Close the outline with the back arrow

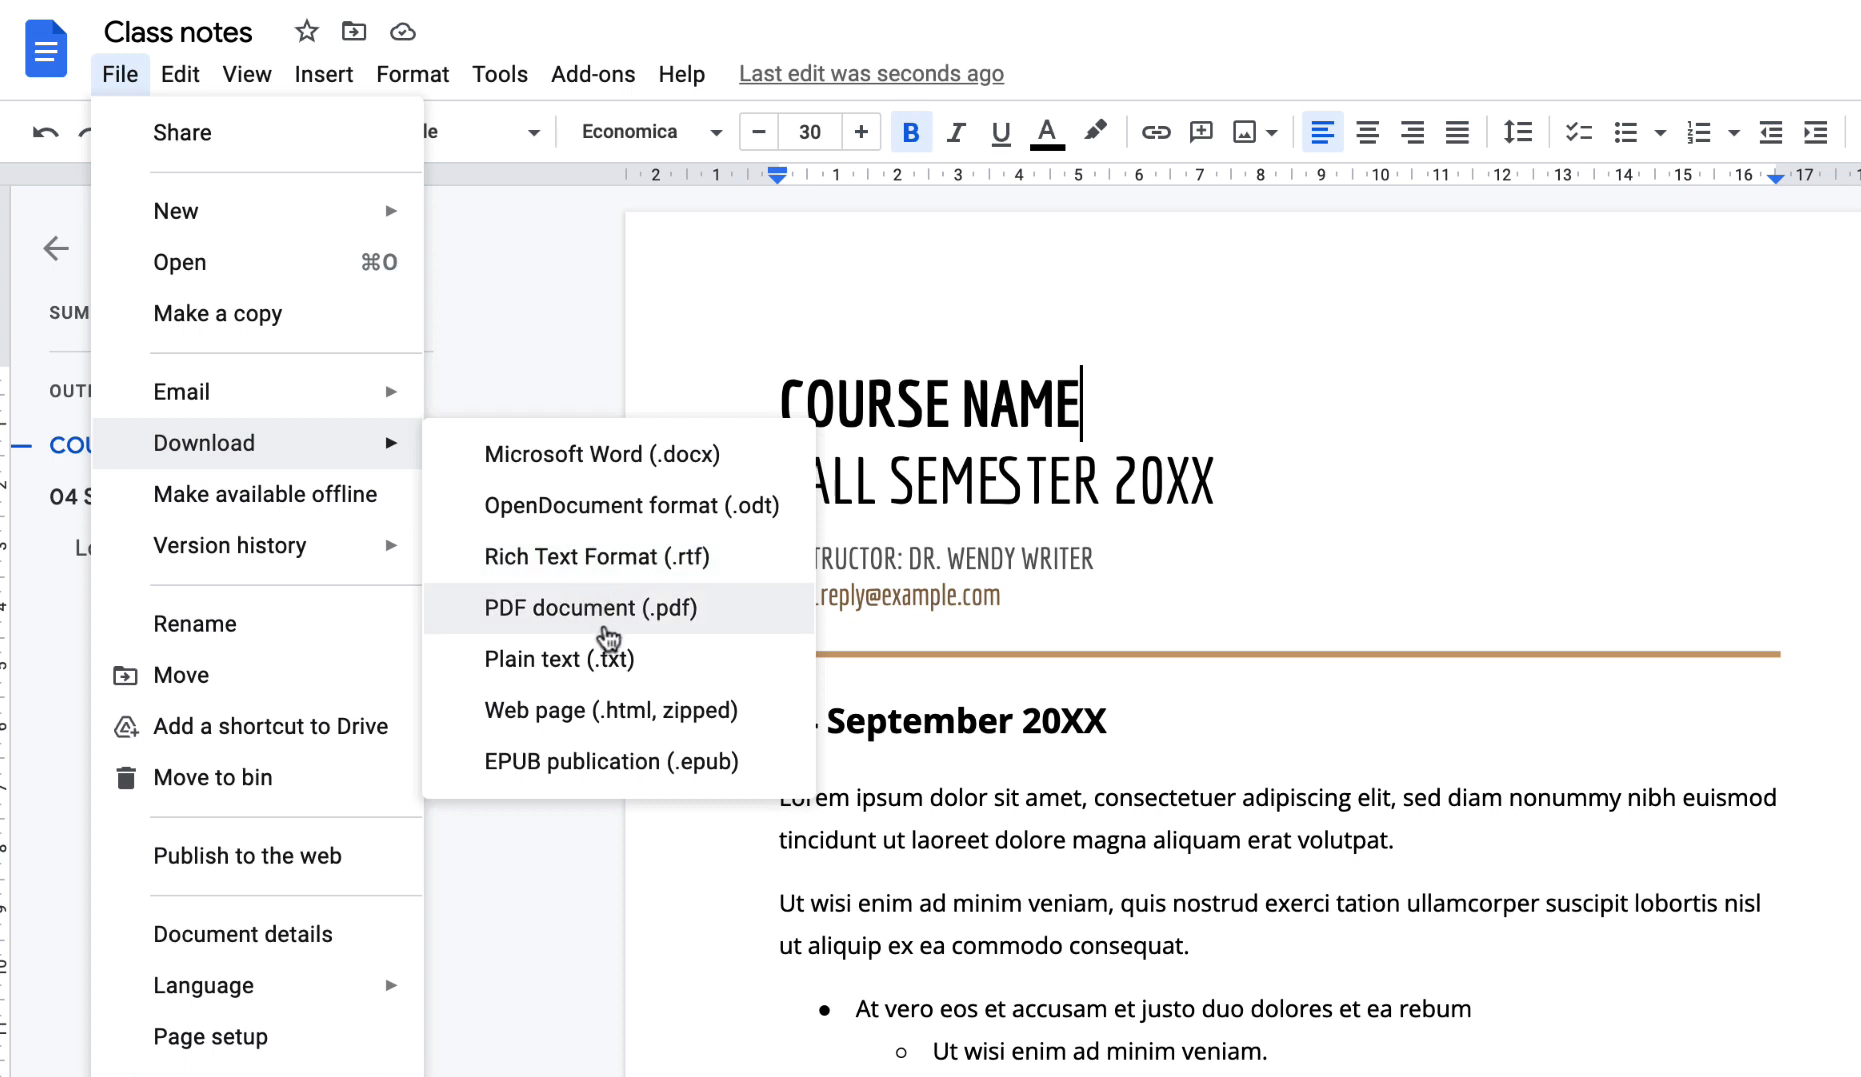tap(56, 248)
